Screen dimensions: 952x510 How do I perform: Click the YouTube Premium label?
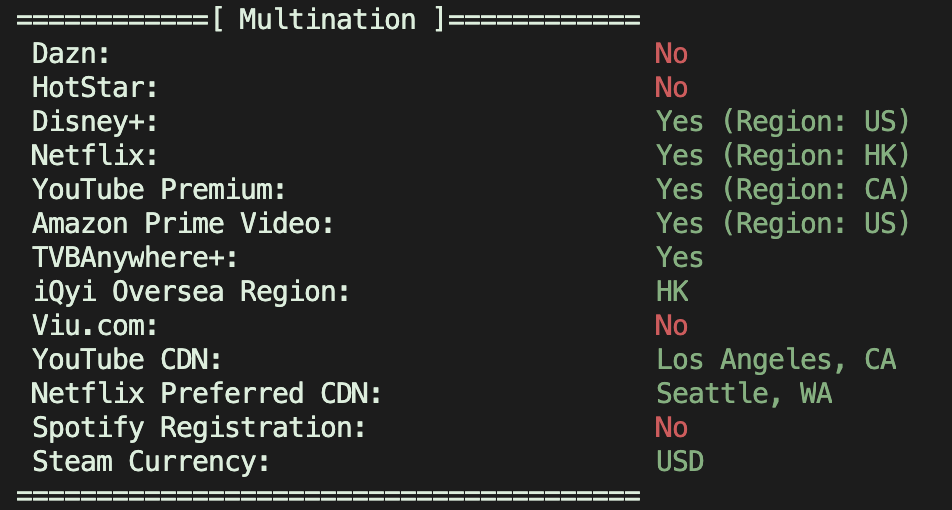159,190
